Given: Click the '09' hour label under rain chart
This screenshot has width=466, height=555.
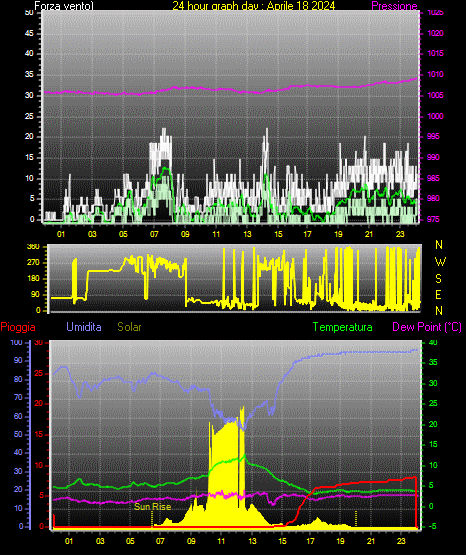Looking at the screenshot, I should (x=191, y=541).
